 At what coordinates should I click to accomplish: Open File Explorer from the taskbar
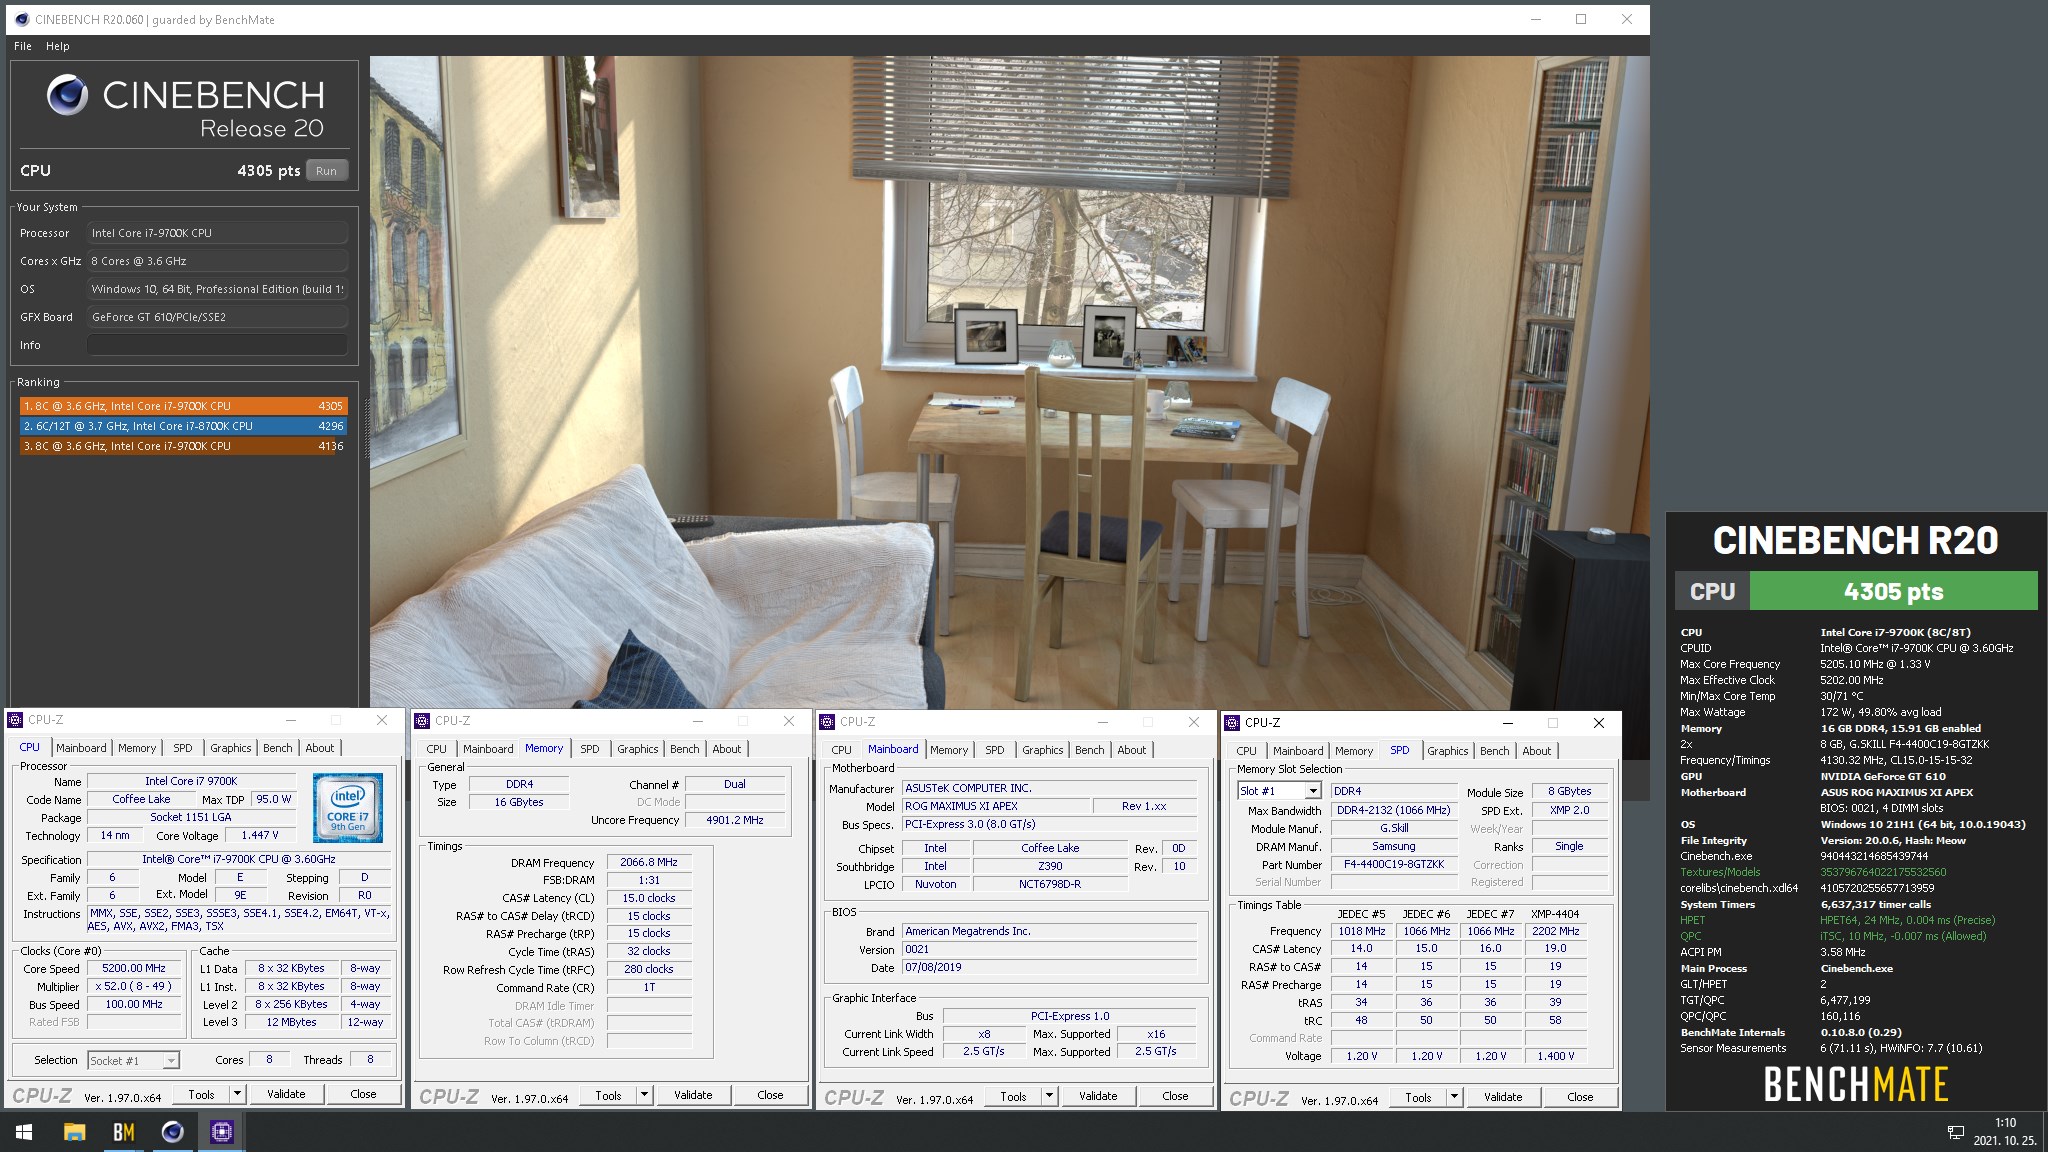coord(74,1132)
